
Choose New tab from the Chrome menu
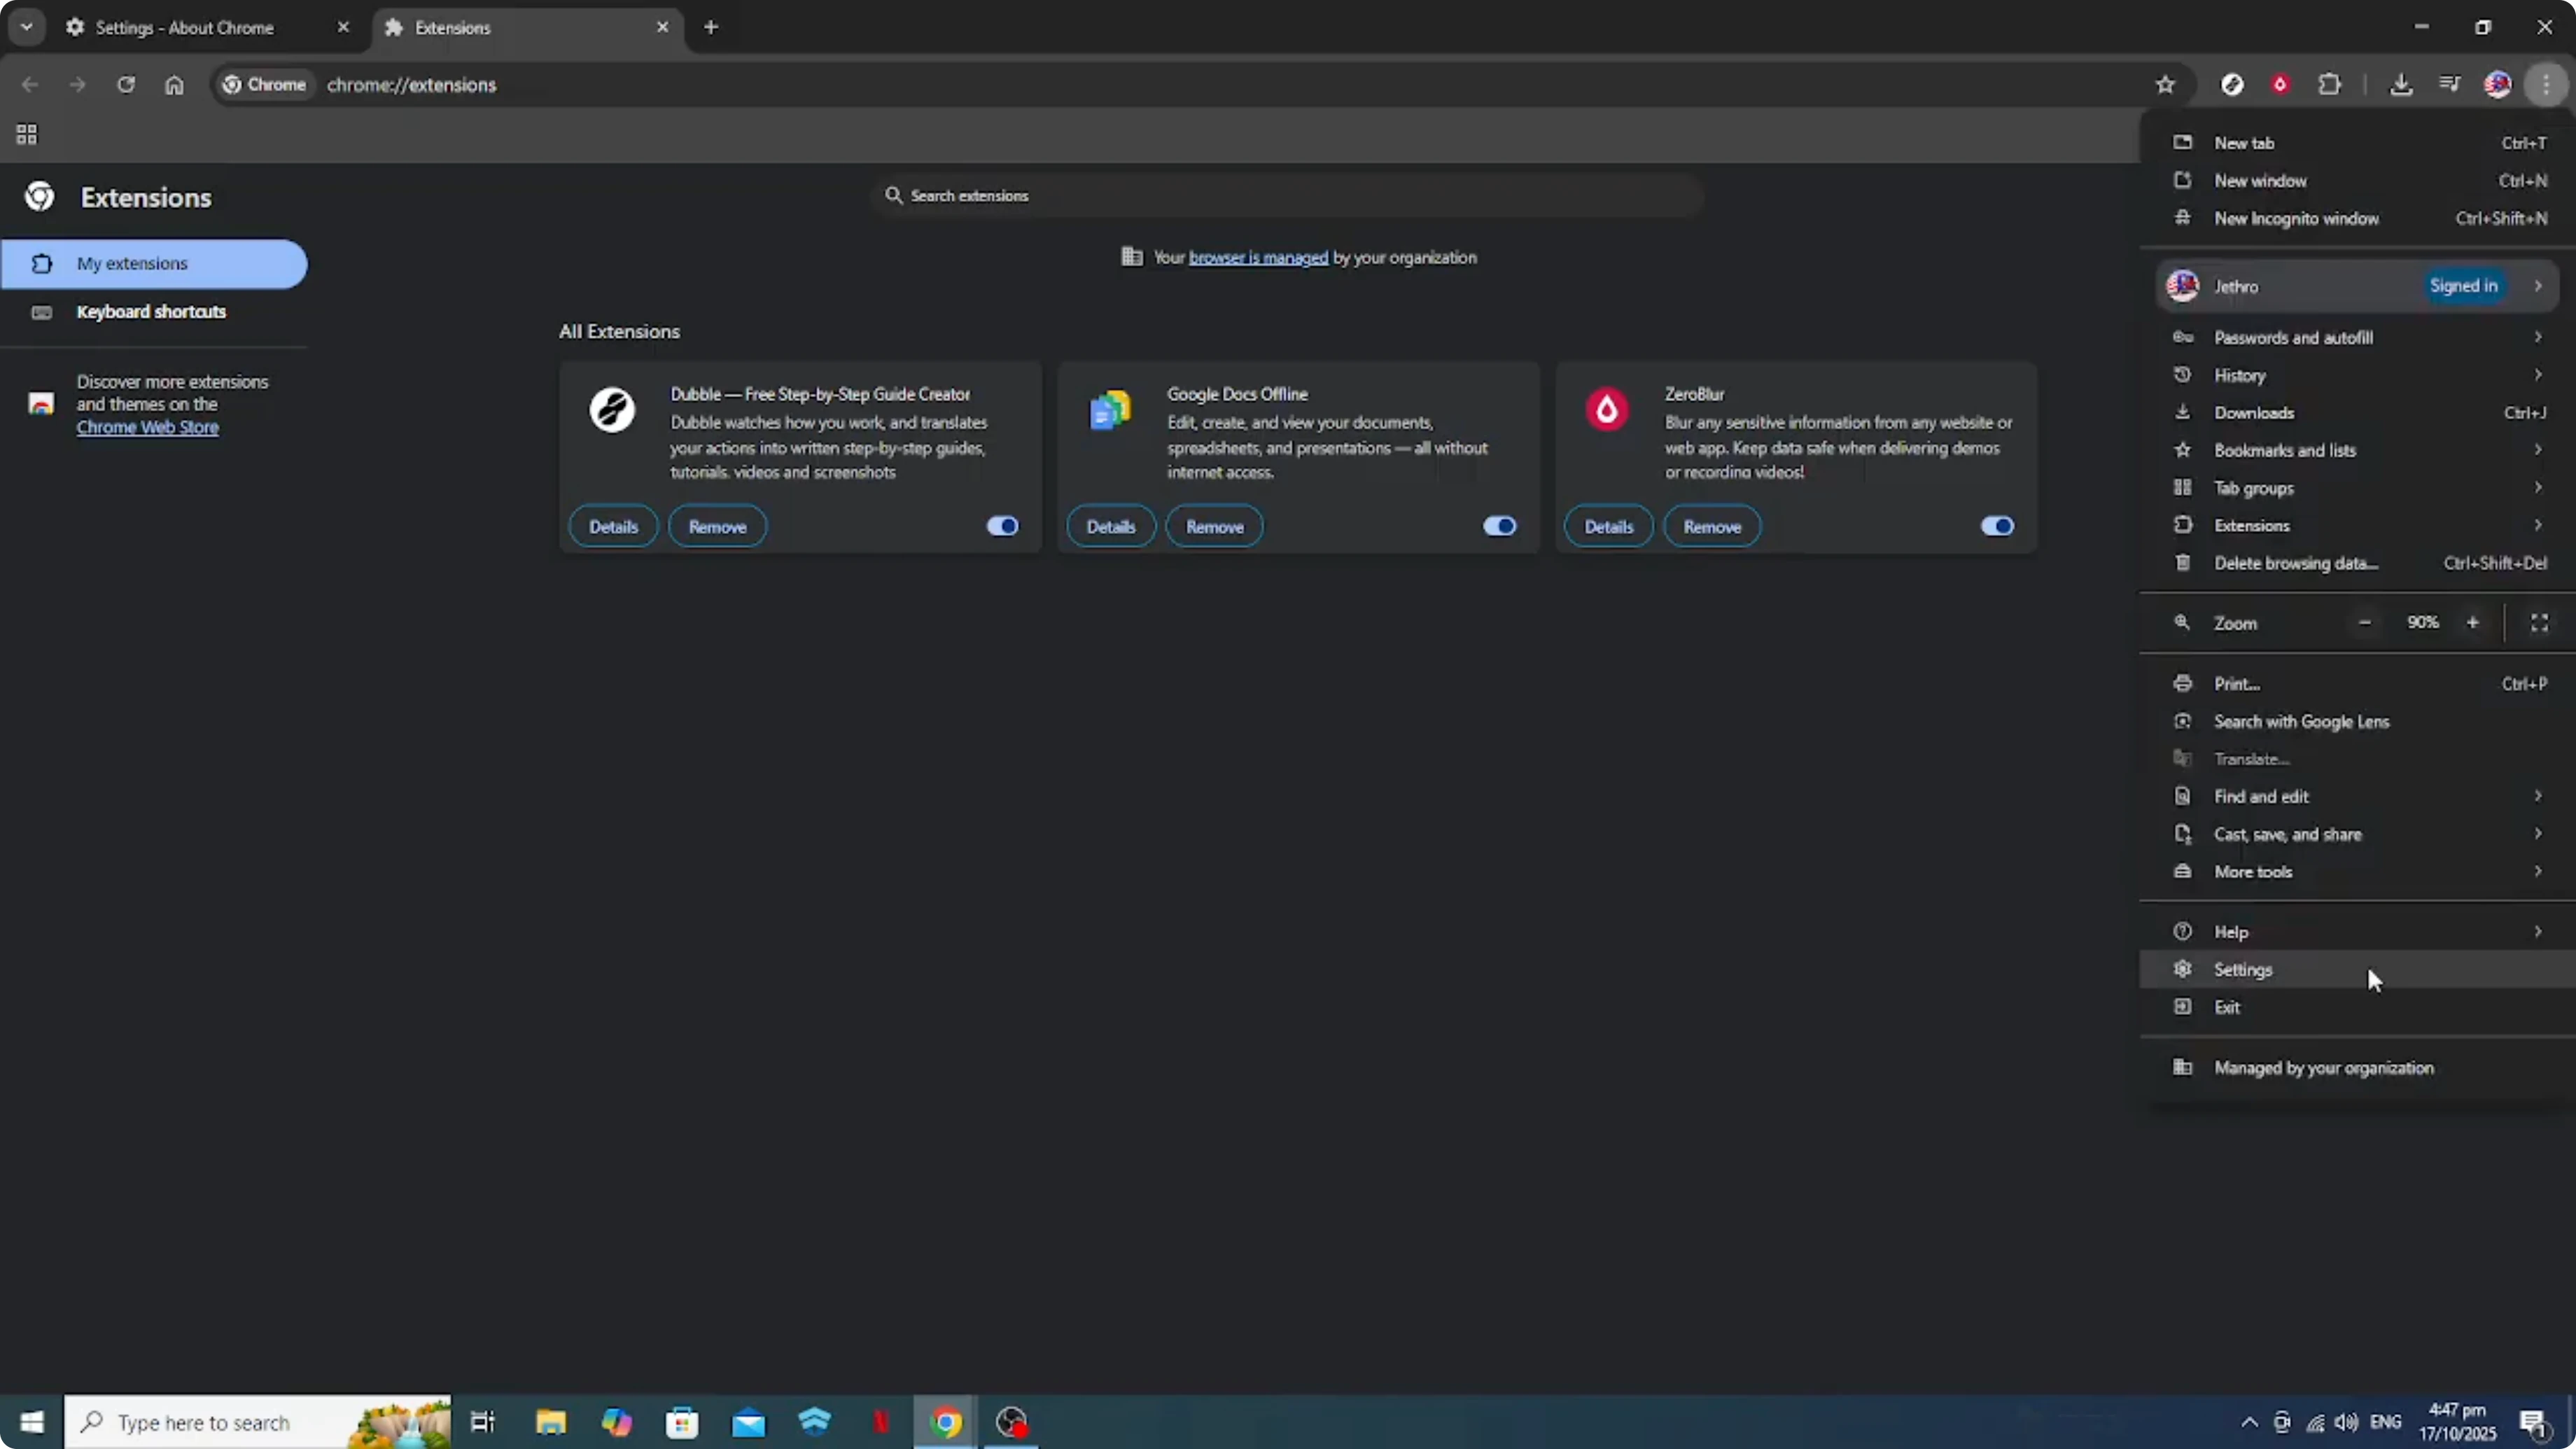coord(2358,143)
